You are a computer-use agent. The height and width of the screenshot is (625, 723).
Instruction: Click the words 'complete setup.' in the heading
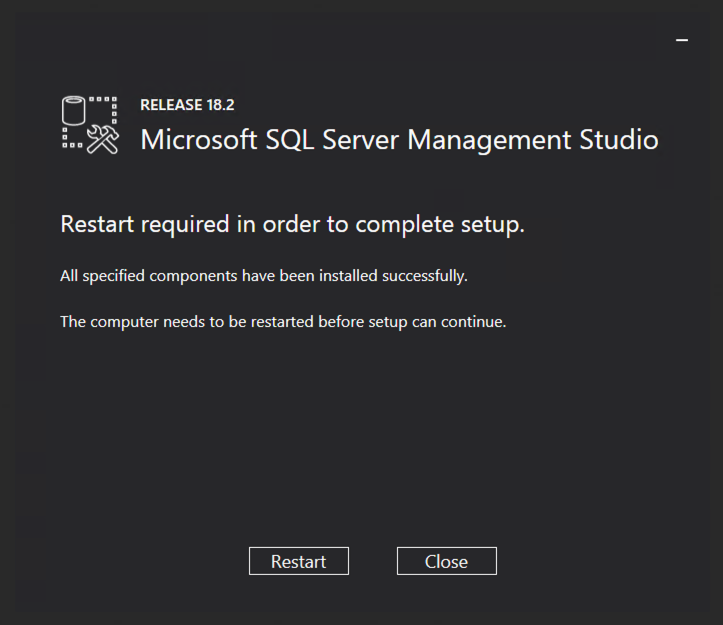coord(440,225)
